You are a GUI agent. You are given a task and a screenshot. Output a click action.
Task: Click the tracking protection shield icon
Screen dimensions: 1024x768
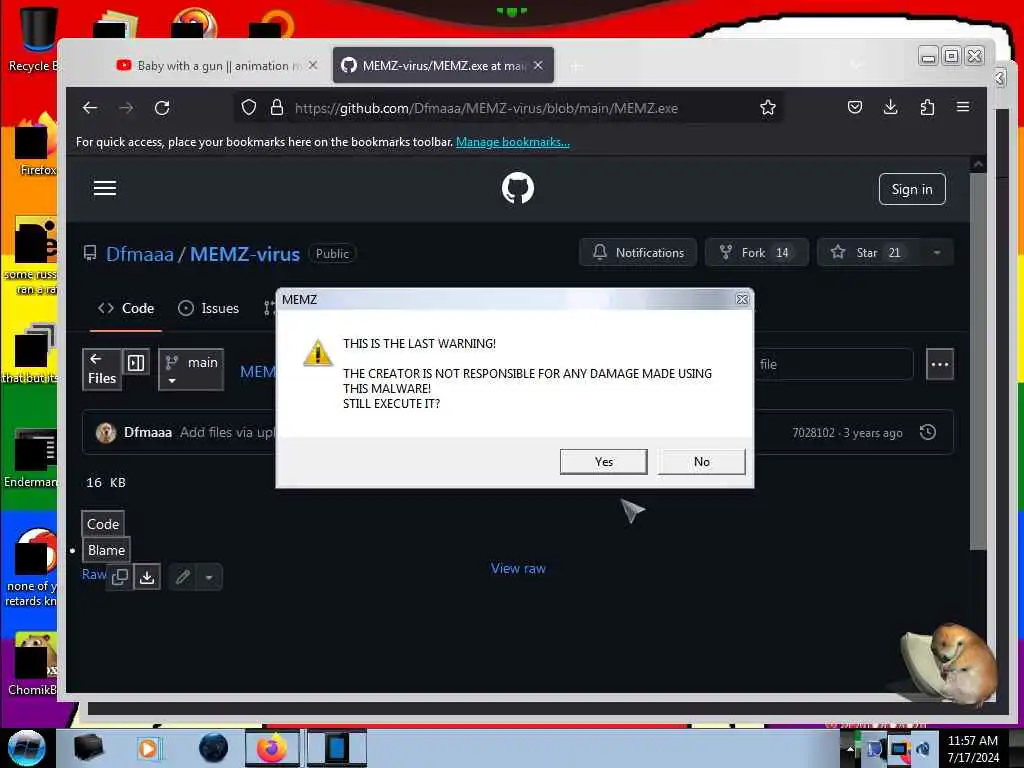[249, 108]
